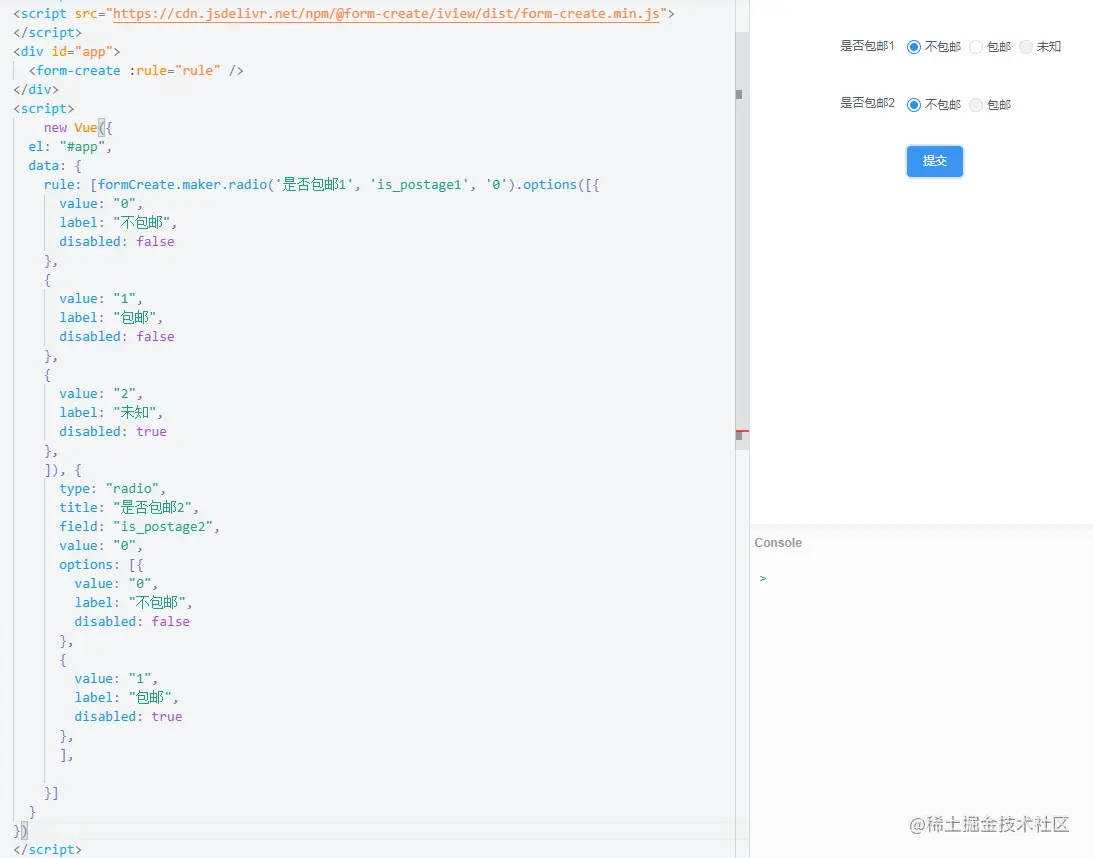Select the disabled 未知 radio option
This screenshot has width=1093, height=858.
[1025, 47]
